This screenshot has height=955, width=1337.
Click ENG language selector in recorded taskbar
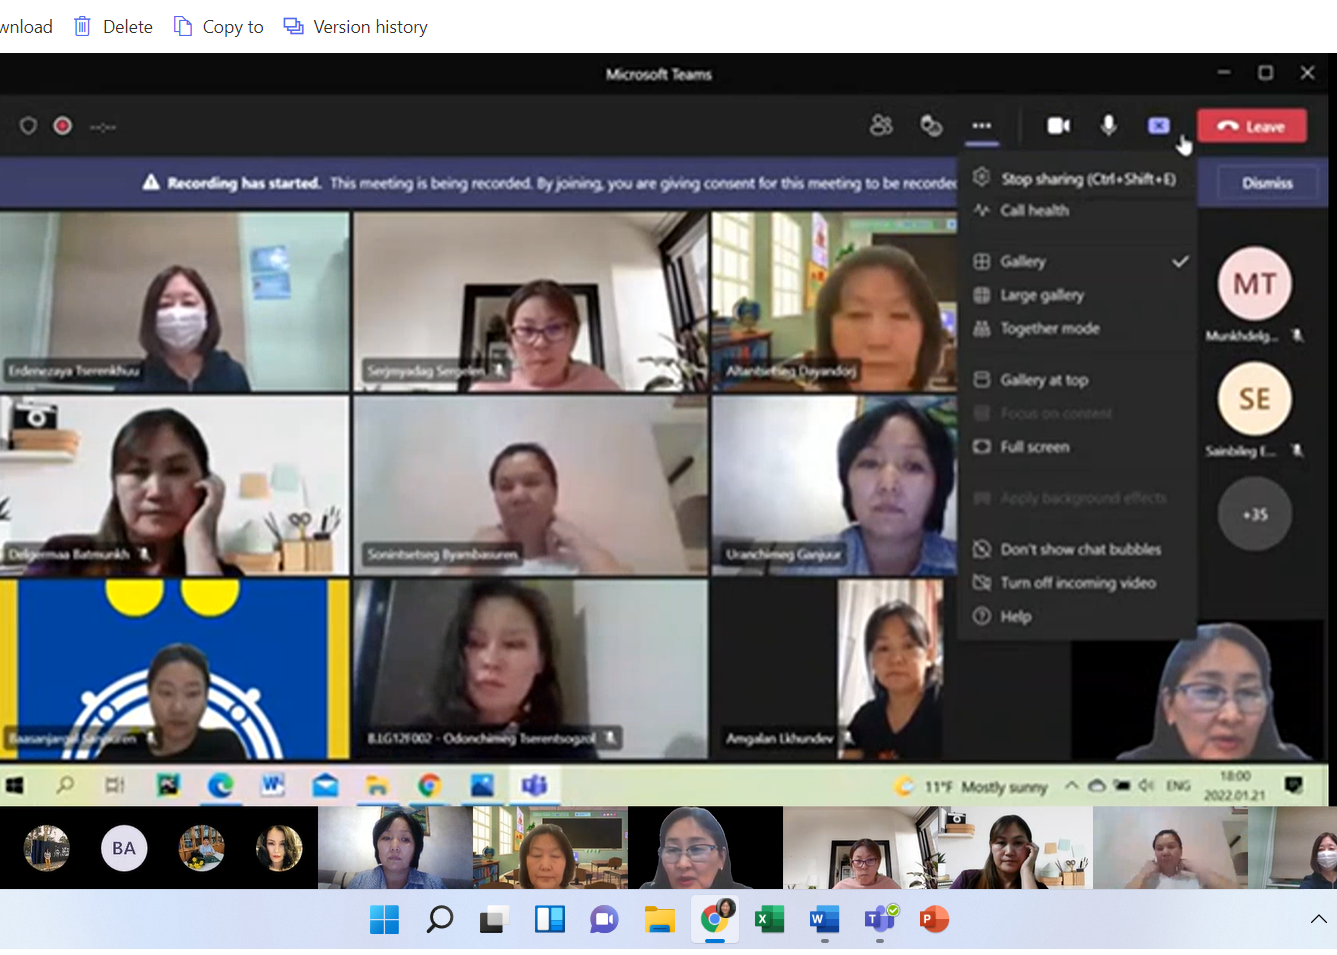tap(1179, 786)
